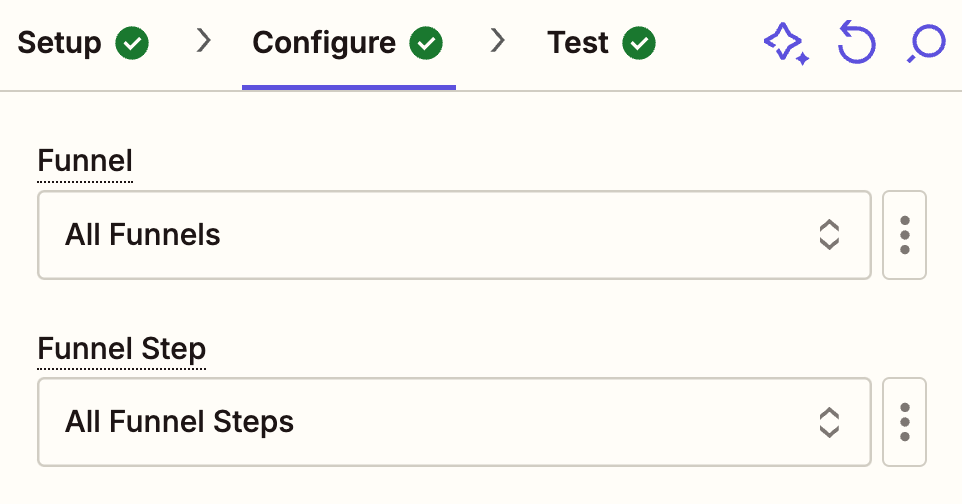Image resolution: width=962 pixels, height=504 pixels.
Task: Switch to the Setup tab
Action: [x=60, y=44]
